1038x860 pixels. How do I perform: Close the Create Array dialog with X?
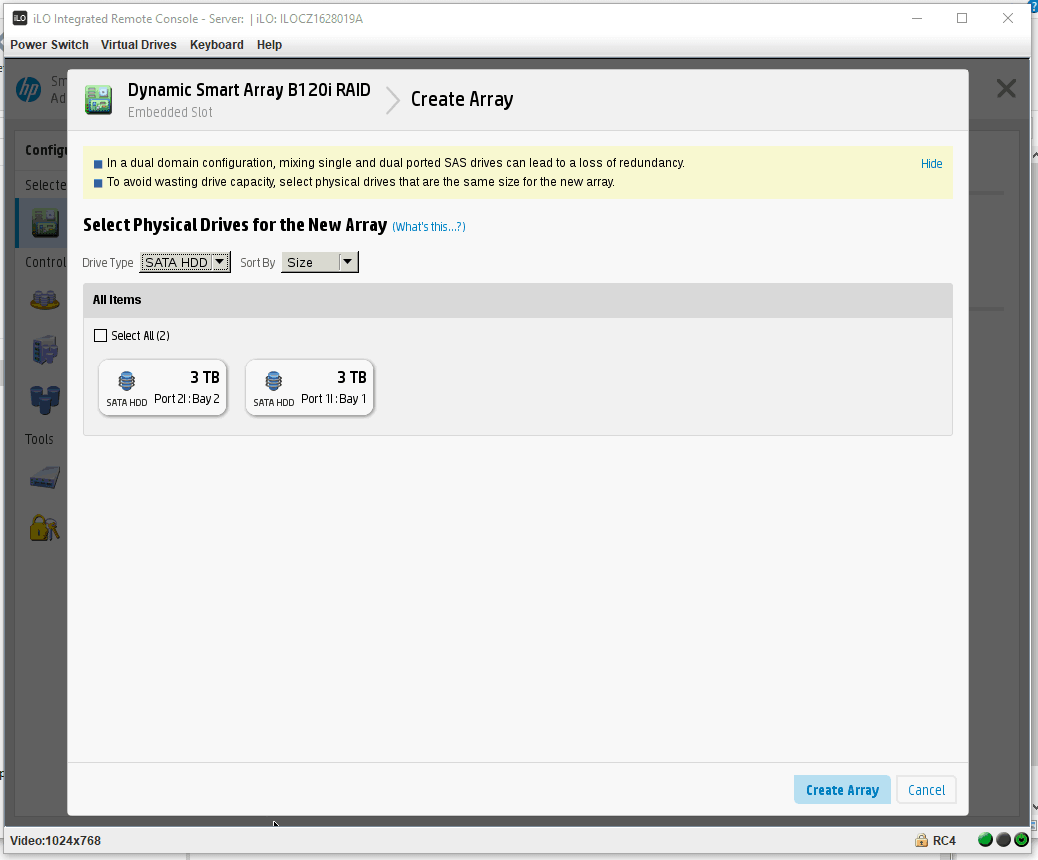tap(1006, 88)
